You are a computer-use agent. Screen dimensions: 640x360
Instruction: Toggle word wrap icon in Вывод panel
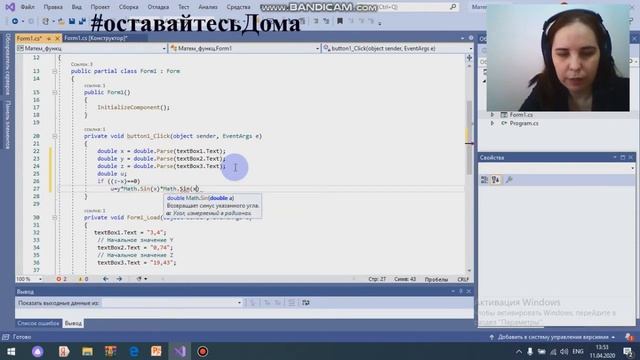[x=306, y=303]
